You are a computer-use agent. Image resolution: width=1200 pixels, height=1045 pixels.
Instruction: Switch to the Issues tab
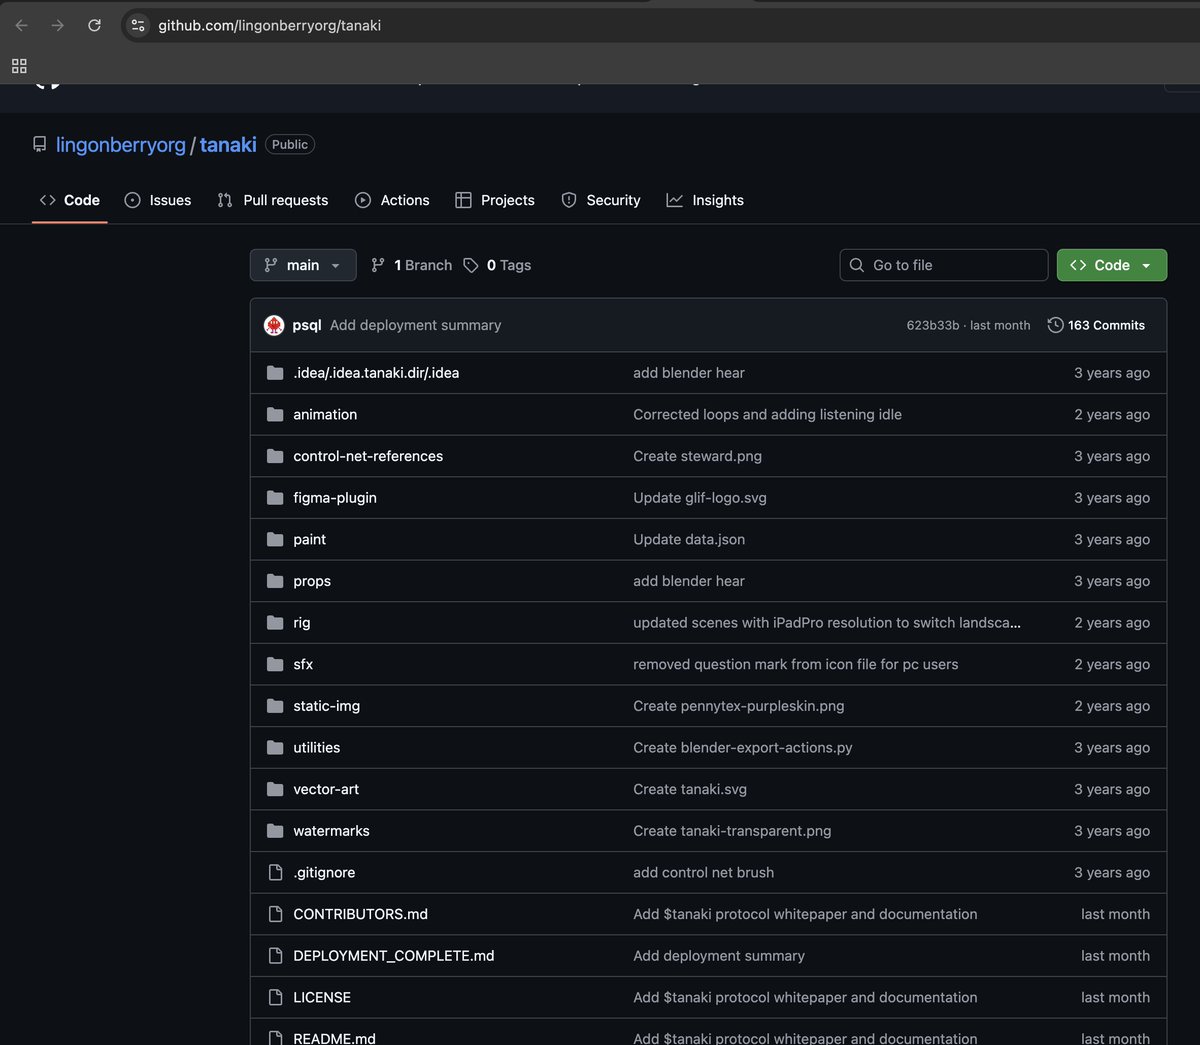[x=158, y=200]
